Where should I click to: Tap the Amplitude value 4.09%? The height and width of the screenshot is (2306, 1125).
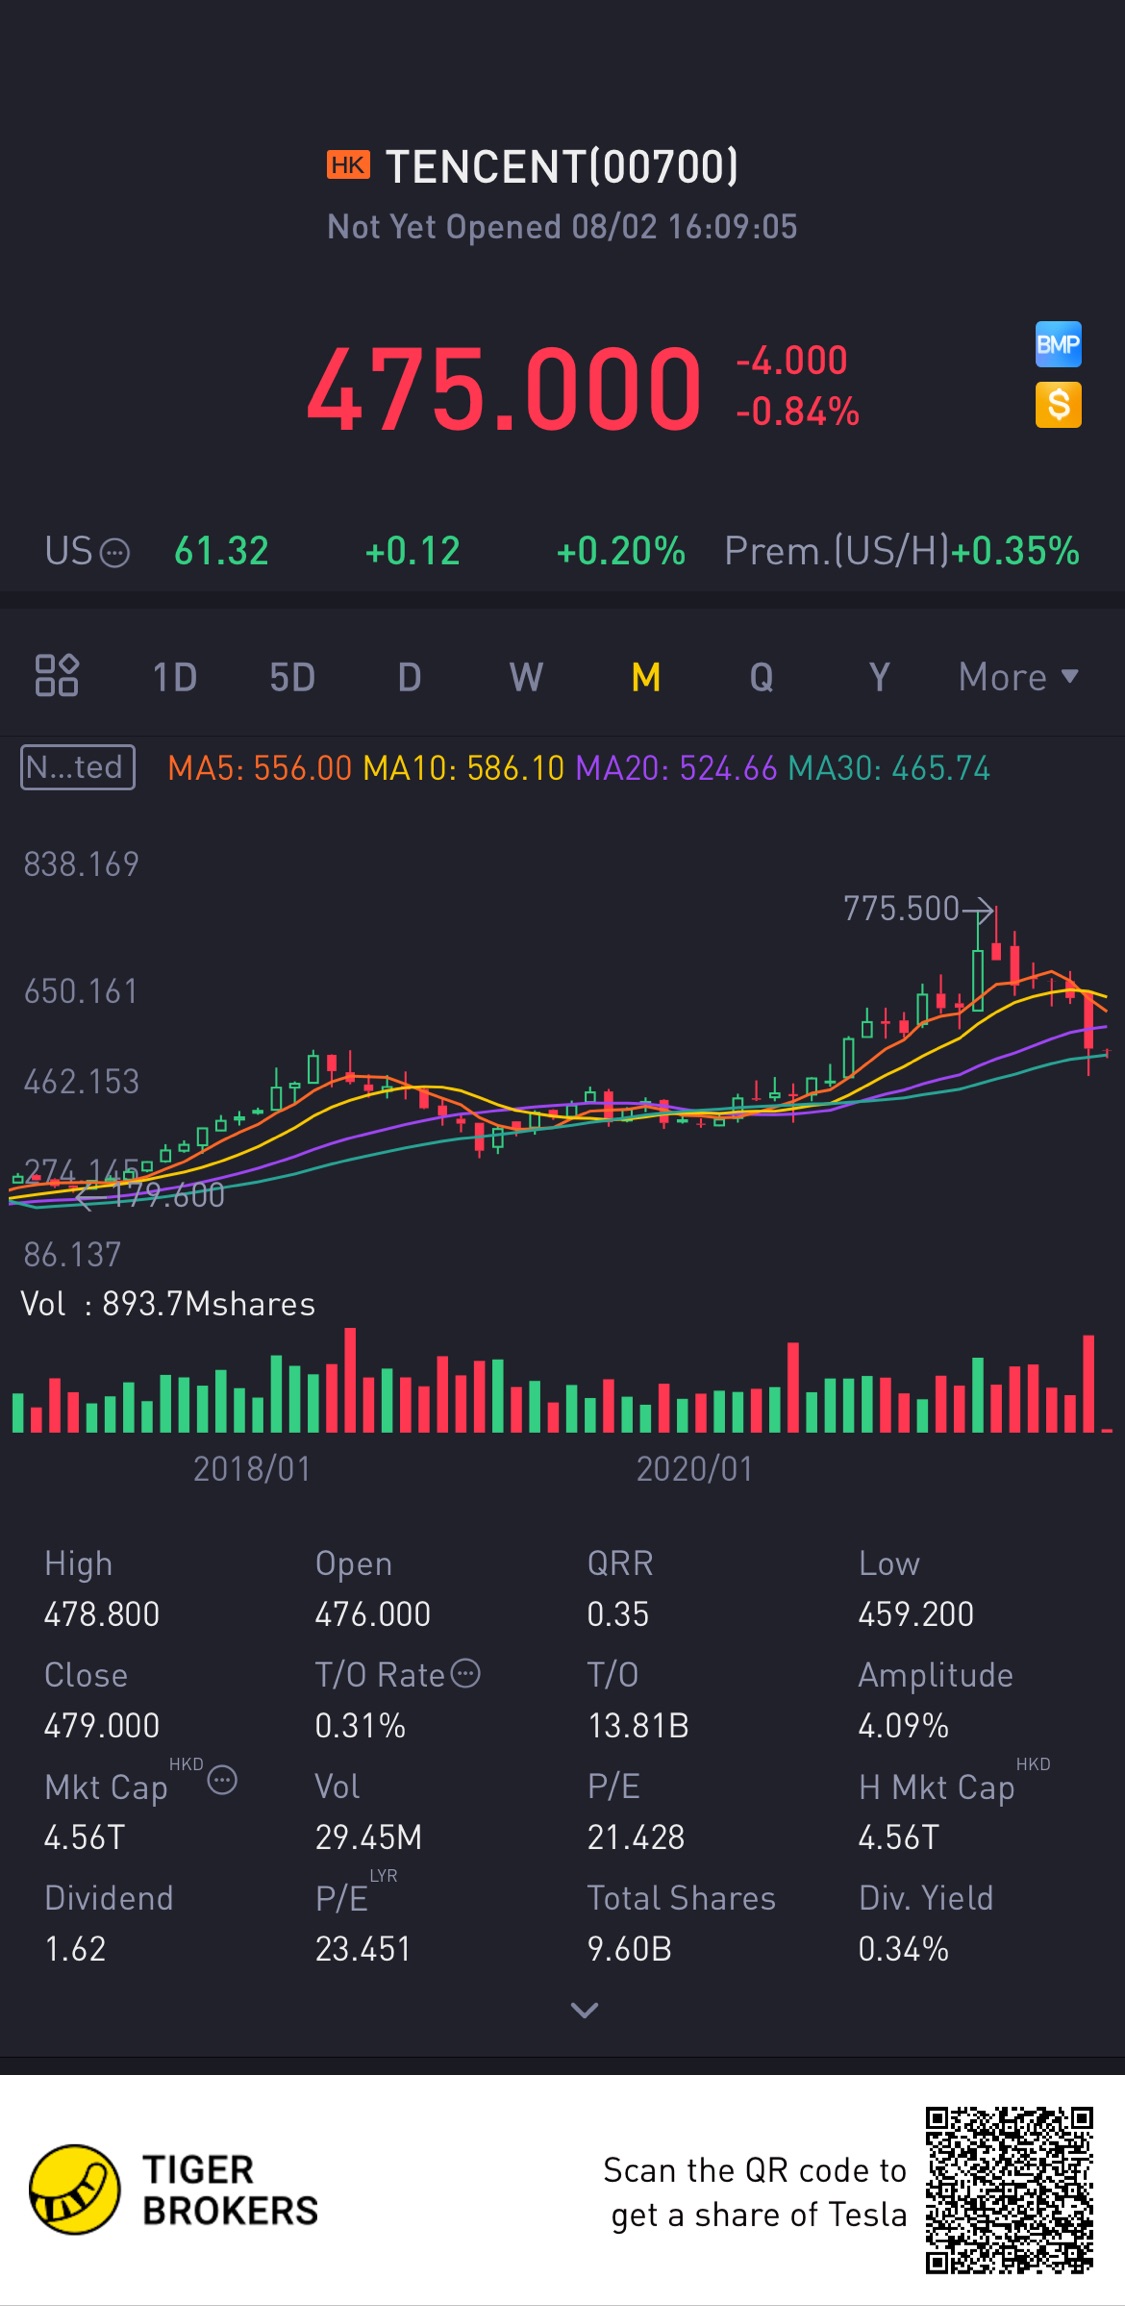pos(904,1725)
